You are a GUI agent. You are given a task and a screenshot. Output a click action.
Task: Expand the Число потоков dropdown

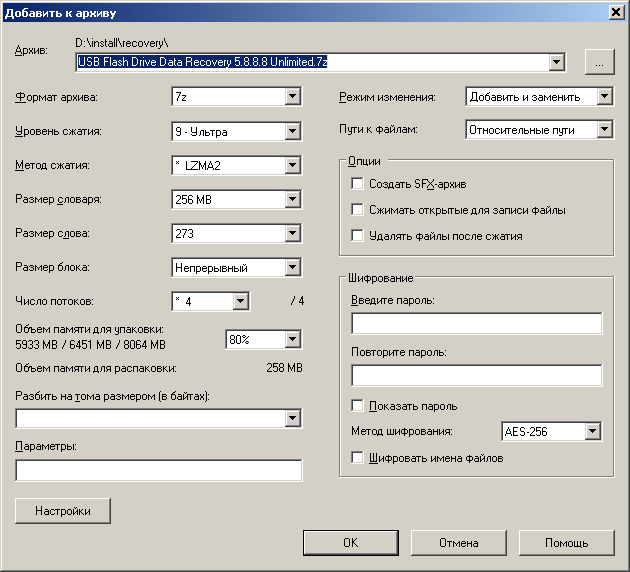(x=241, y=301)
